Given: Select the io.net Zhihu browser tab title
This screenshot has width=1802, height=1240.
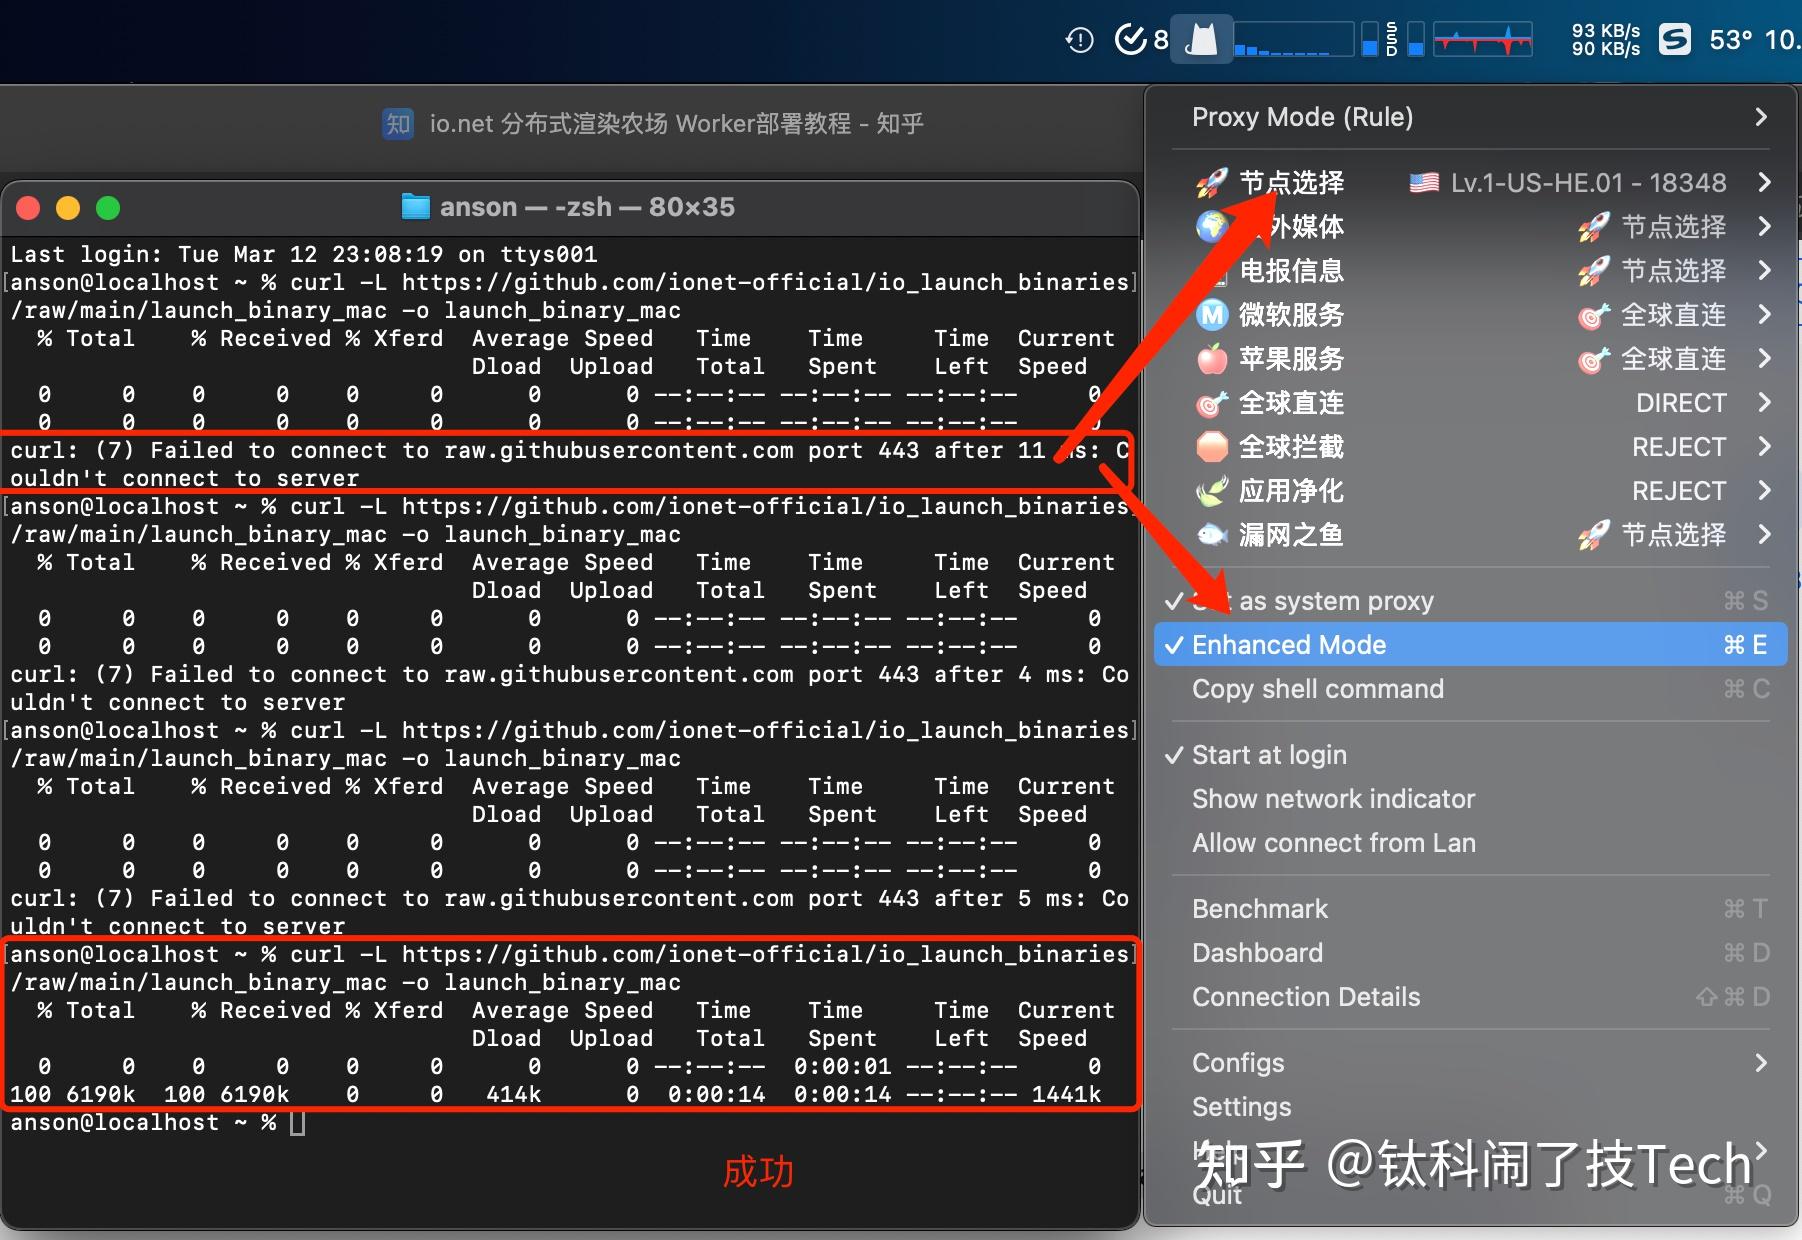Looking at the screenshot, I should [676, 124].
